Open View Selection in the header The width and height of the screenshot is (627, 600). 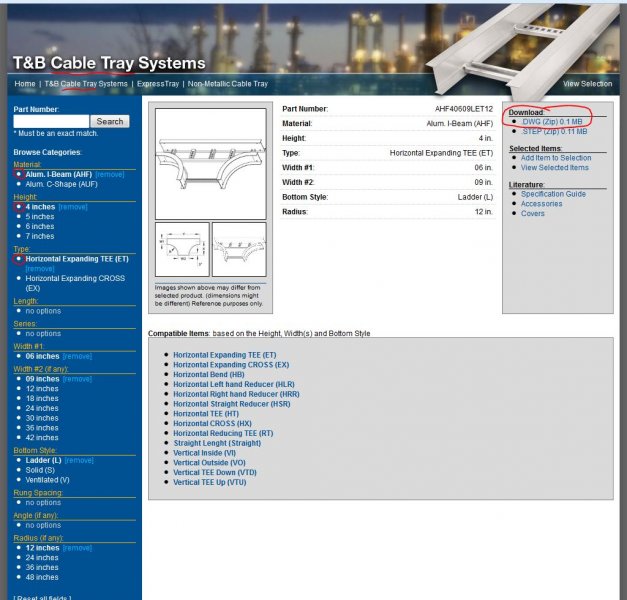(587, 84)
